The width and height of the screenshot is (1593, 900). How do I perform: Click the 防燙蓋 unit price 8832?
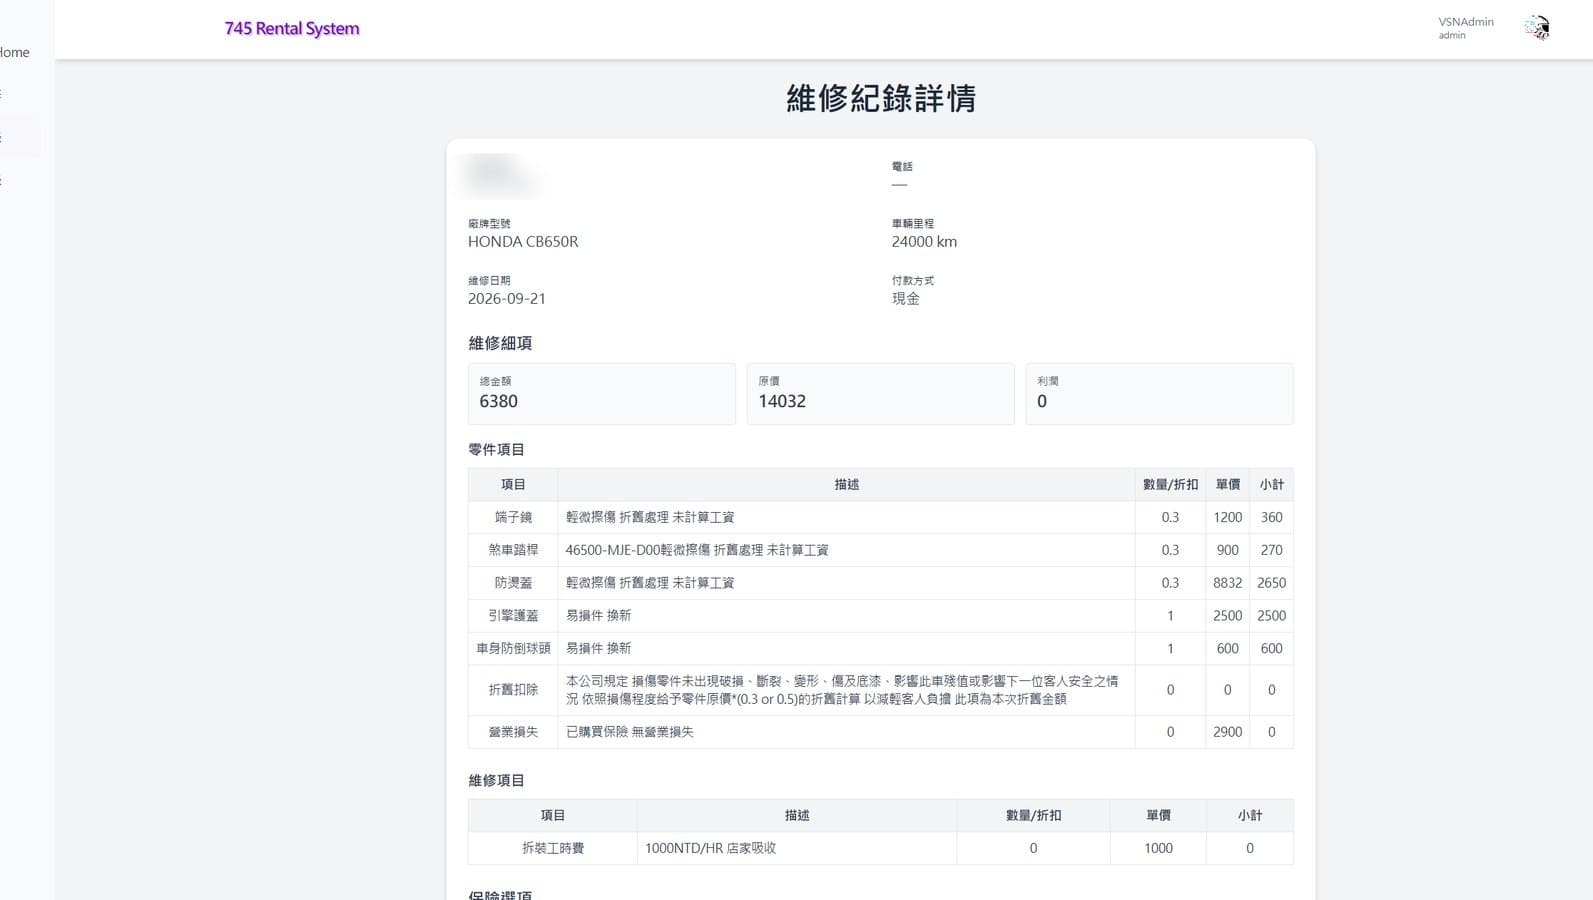pos(1227,583)
